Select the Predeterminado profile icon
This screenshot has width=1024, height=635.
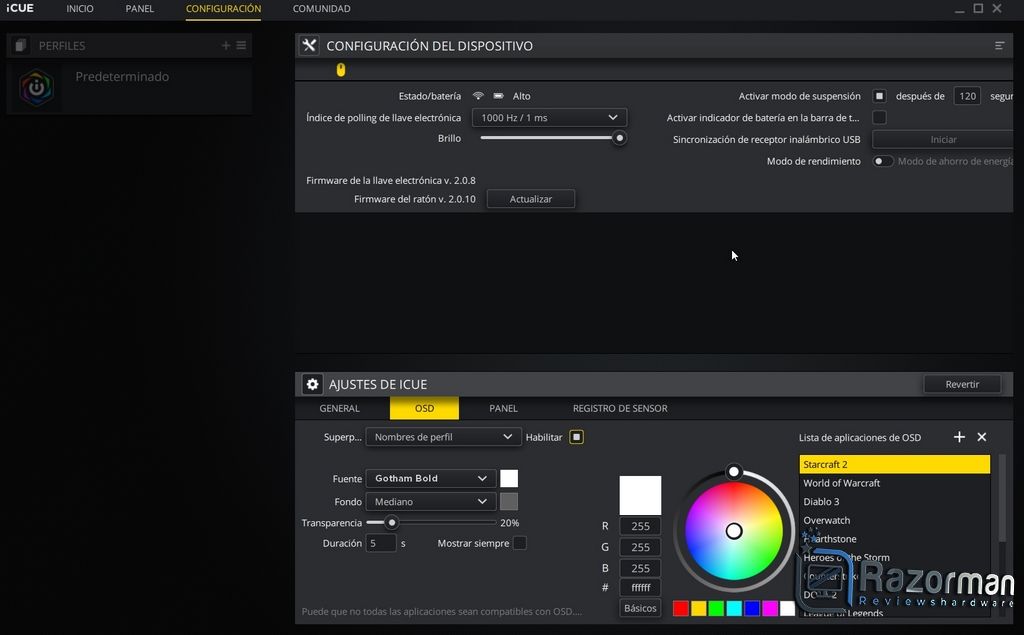click(36, 88)
